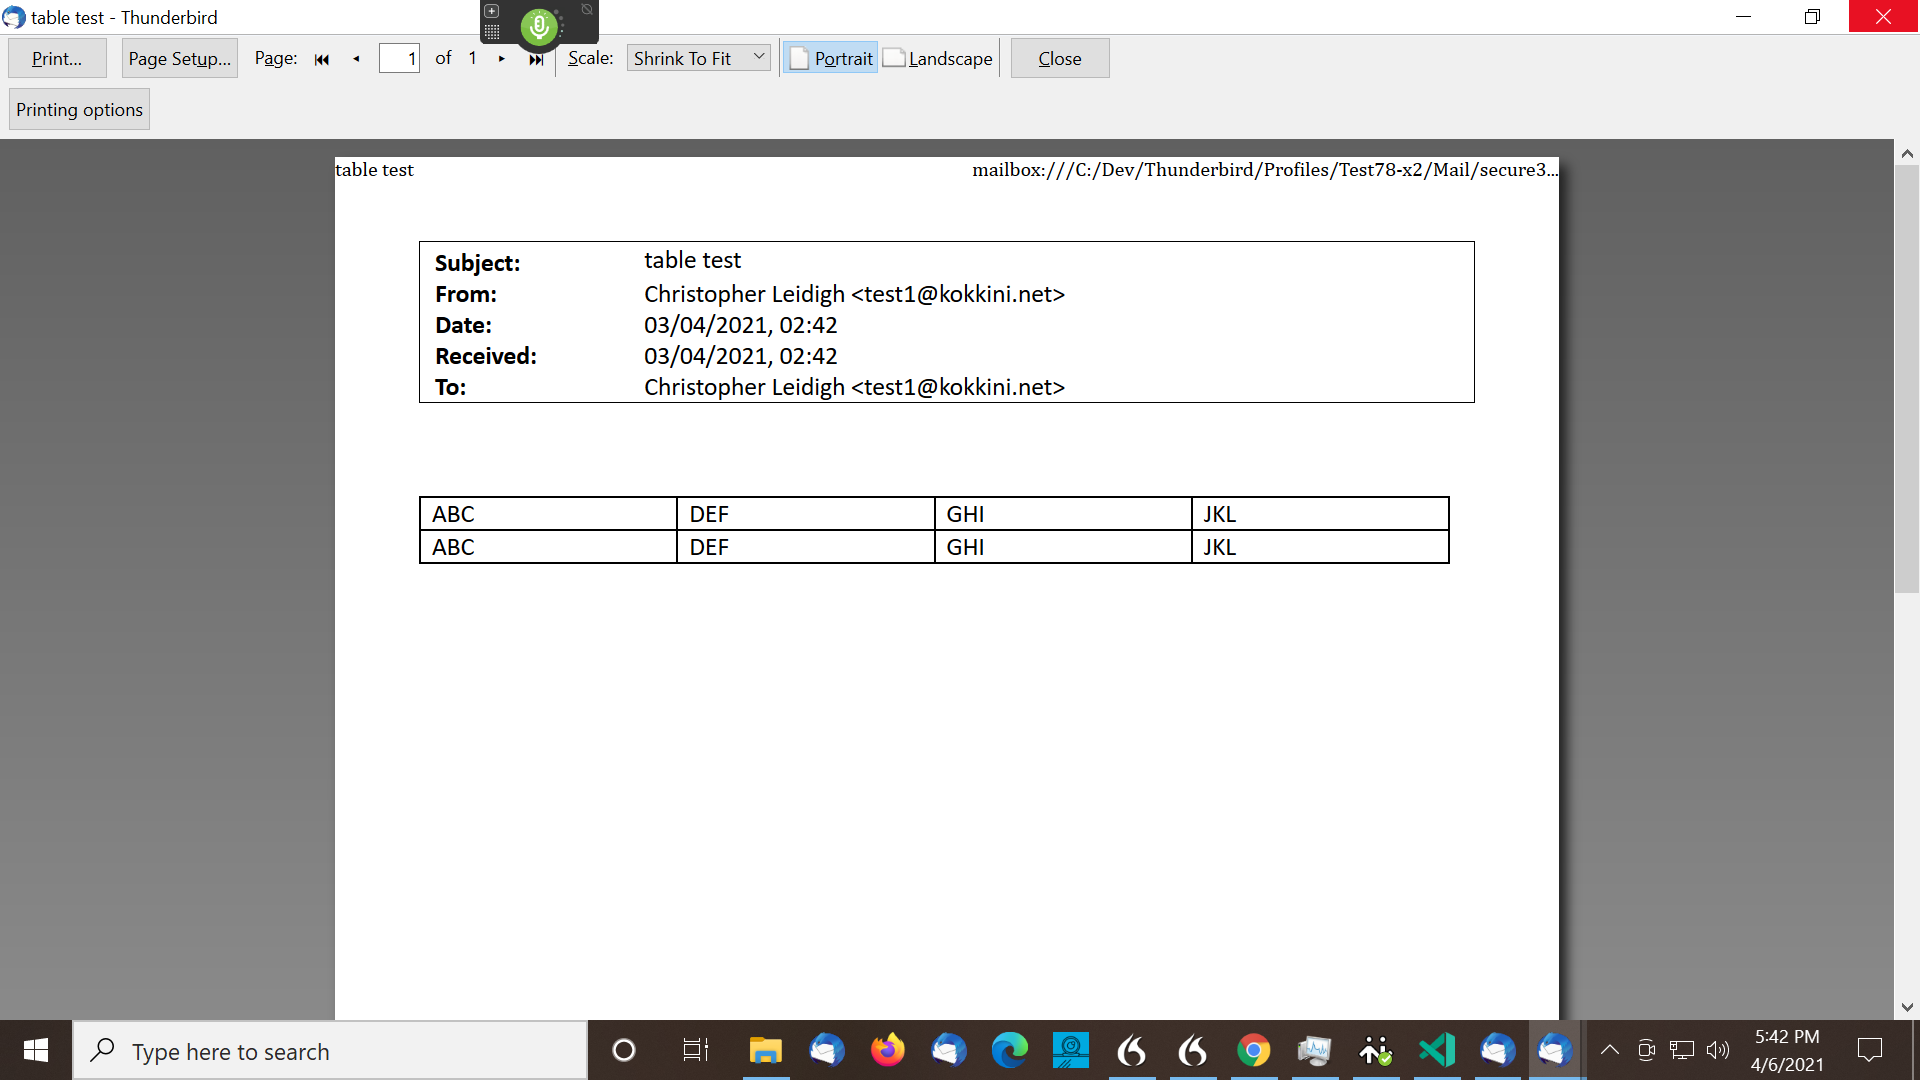The height and width of the screenshot is (1080, 1920).
Task: Click the vertical scrollbar thumb
Action: tap(1907, 378)
